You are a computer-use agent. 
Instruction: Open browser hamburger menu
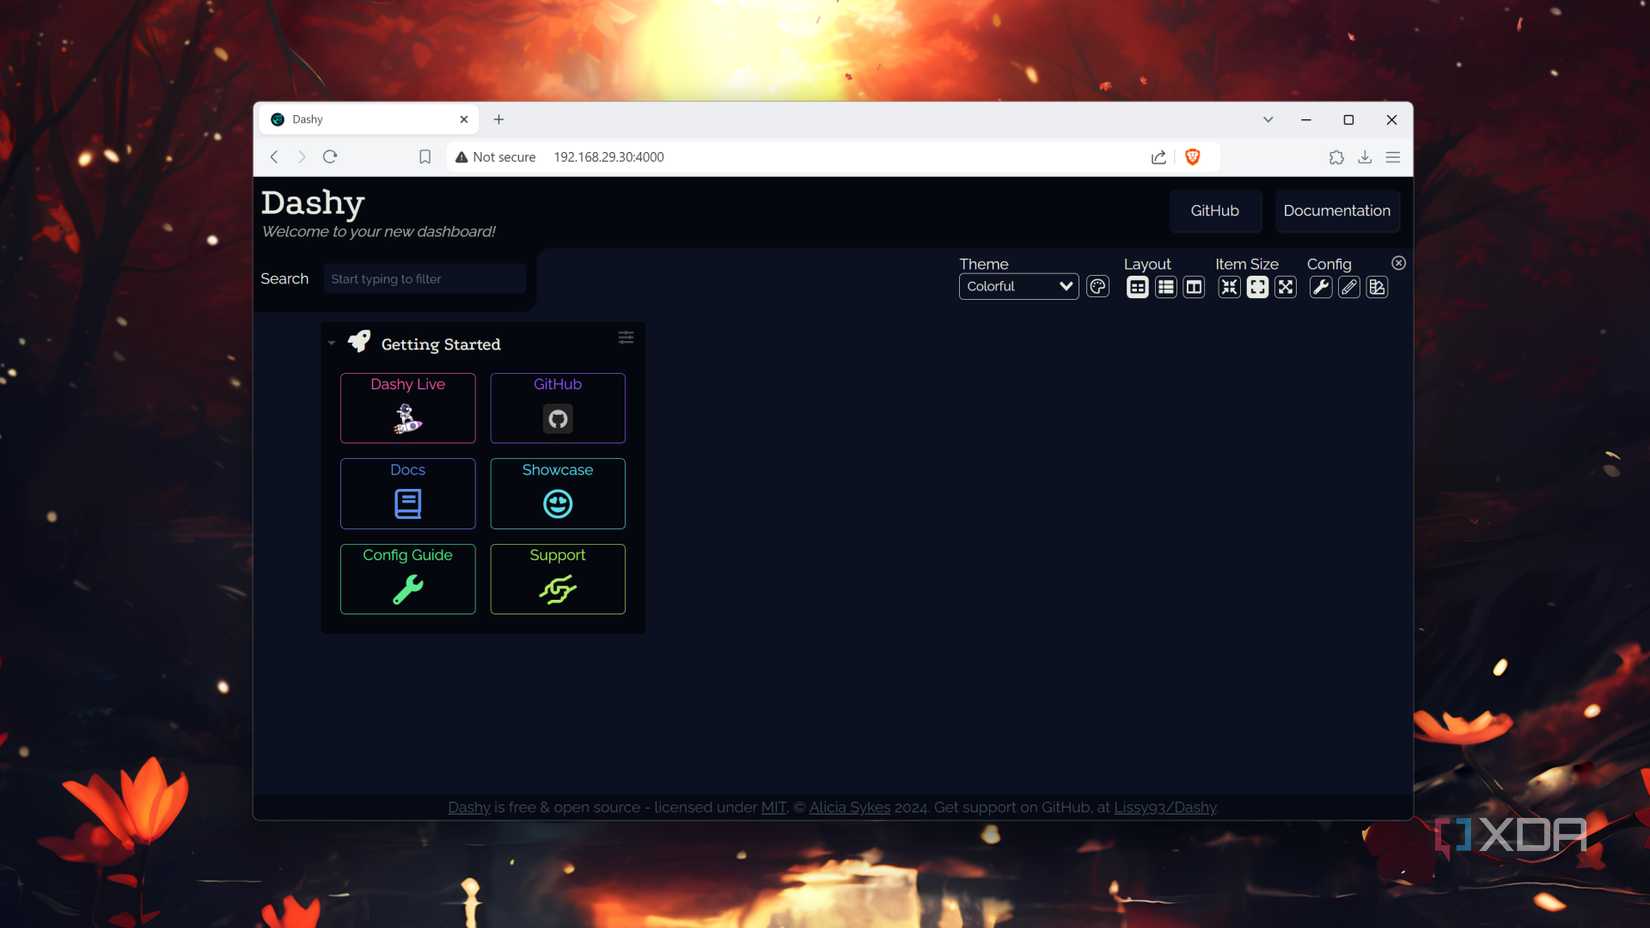[x=1393, y=157]
